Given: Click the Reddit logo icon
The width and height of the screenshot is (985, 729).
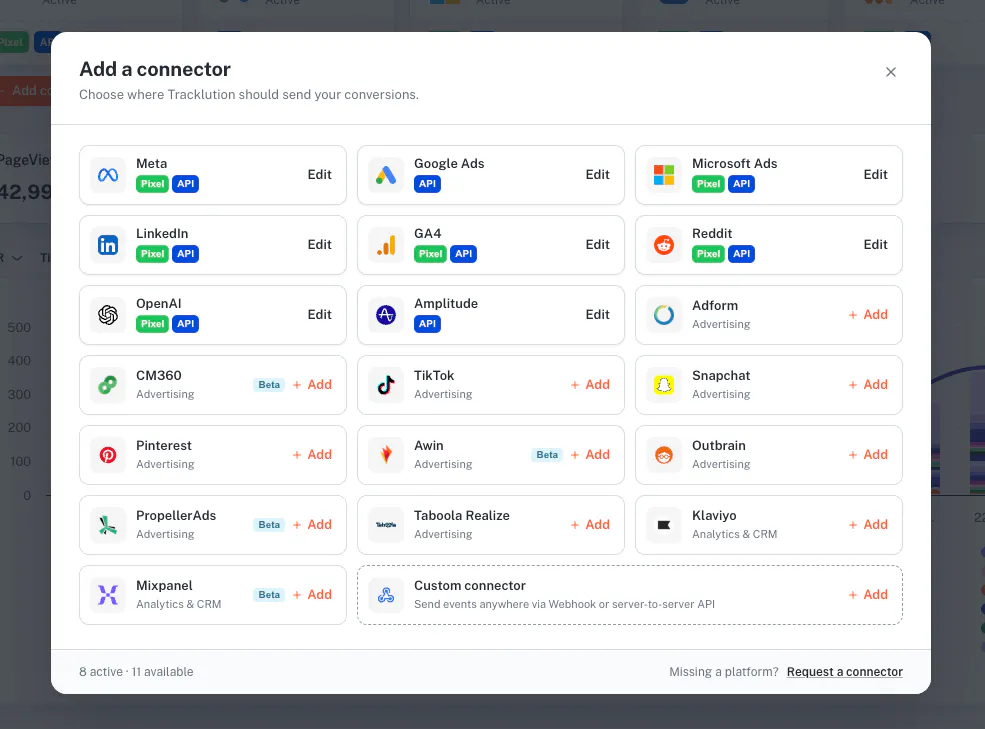Looking at the screenshot, I should (664, 244).
